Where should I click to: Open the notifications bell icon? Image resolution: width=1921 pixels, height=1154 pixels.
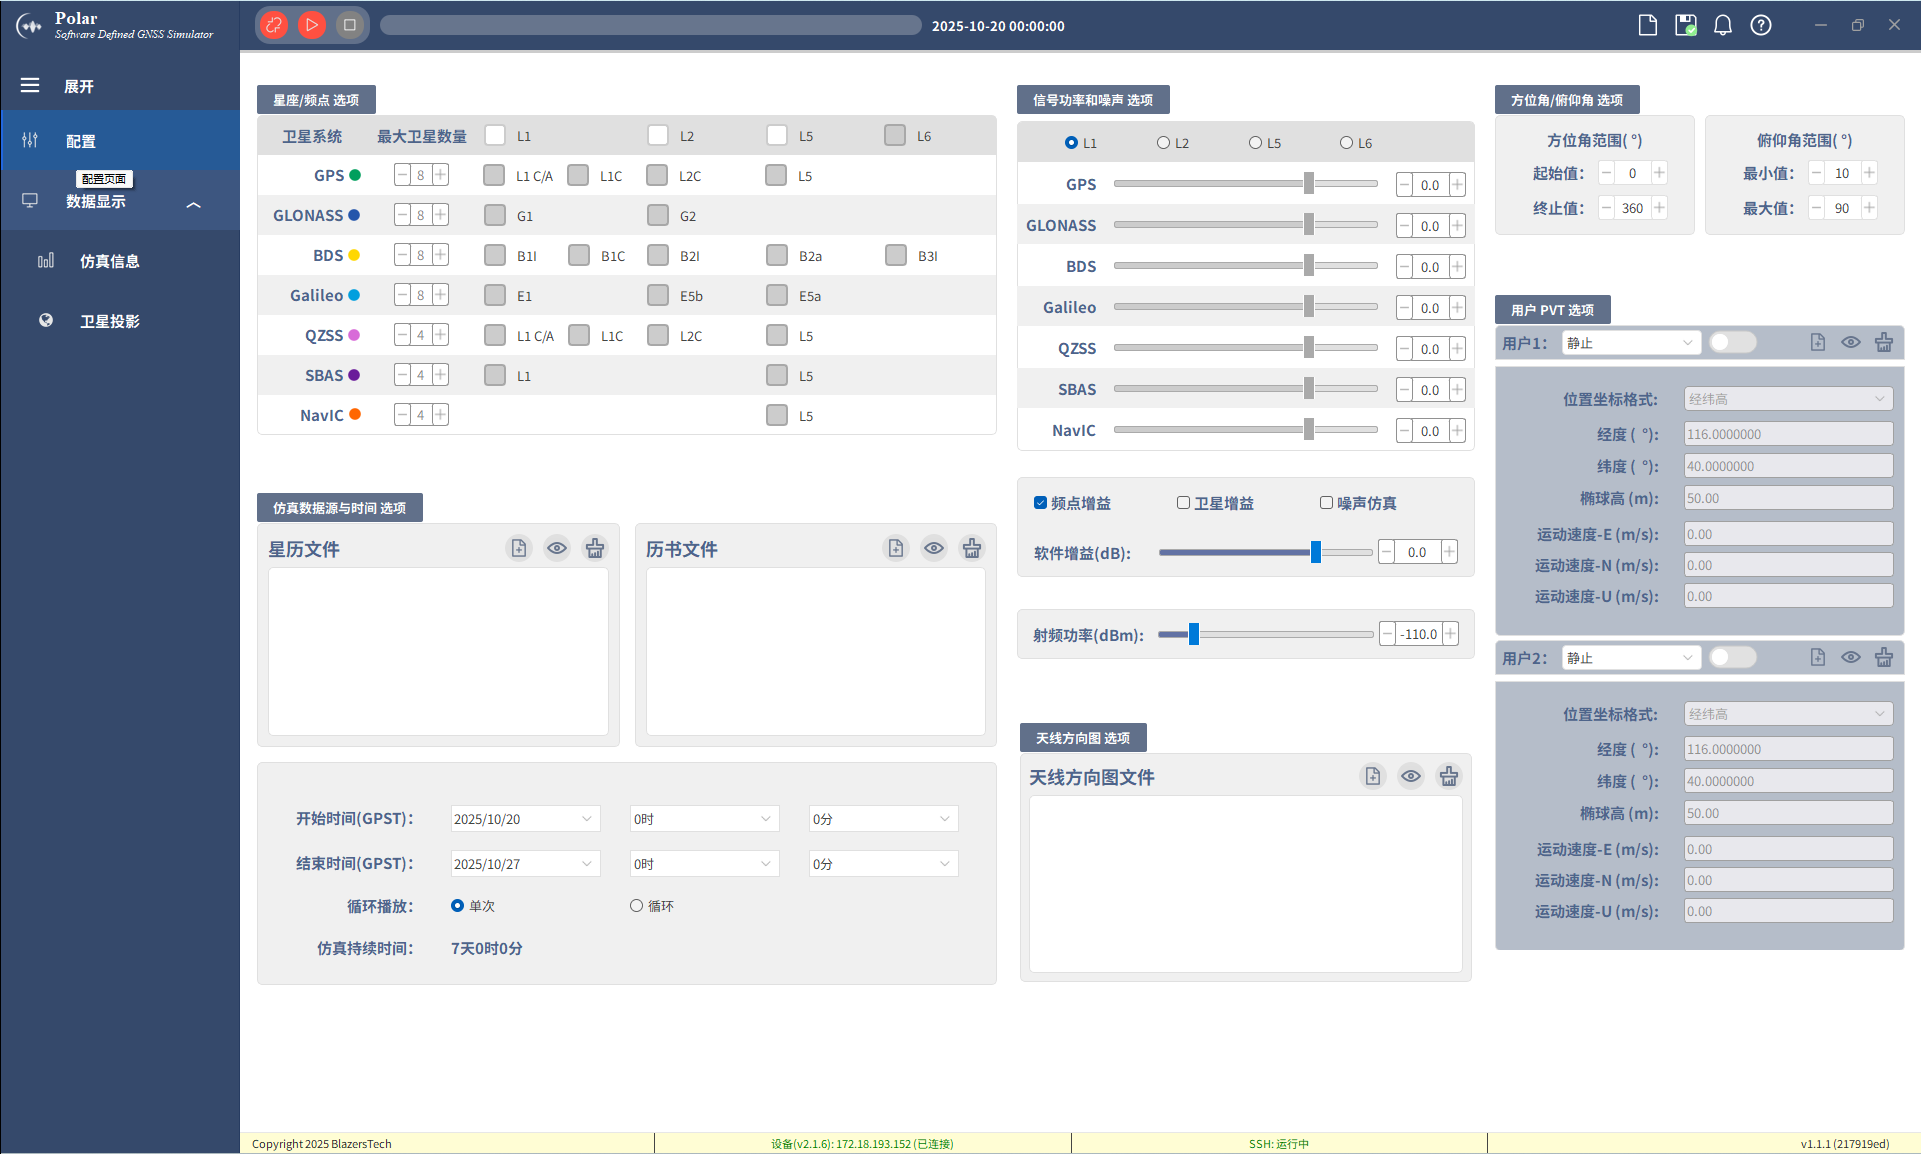point(1723,25)
